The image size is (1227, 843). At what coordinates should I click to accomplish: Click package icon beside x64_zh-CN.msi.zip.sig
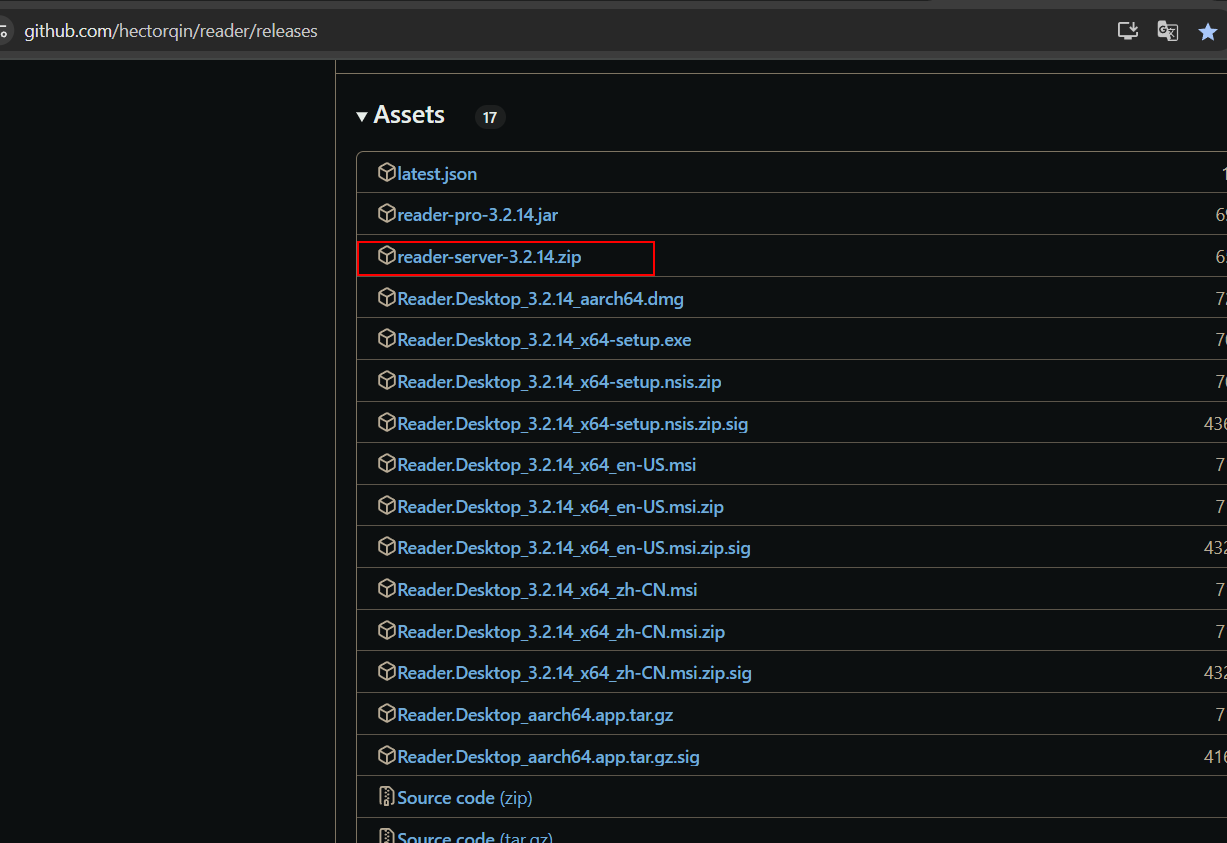pos(387,672)
